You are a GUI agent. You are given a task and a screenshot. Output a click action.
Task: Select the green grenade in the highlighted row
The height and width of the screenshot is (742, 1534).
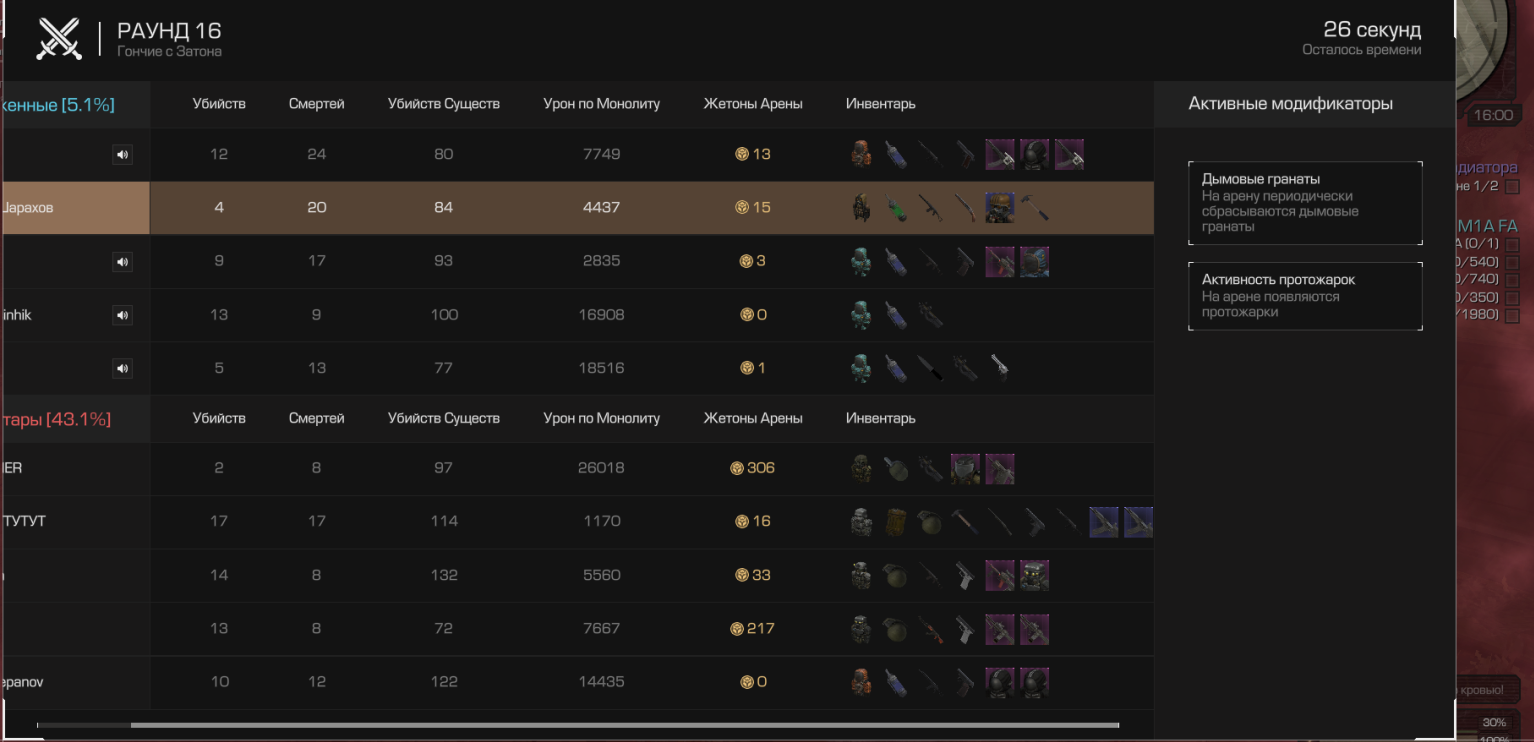point(897,208)
